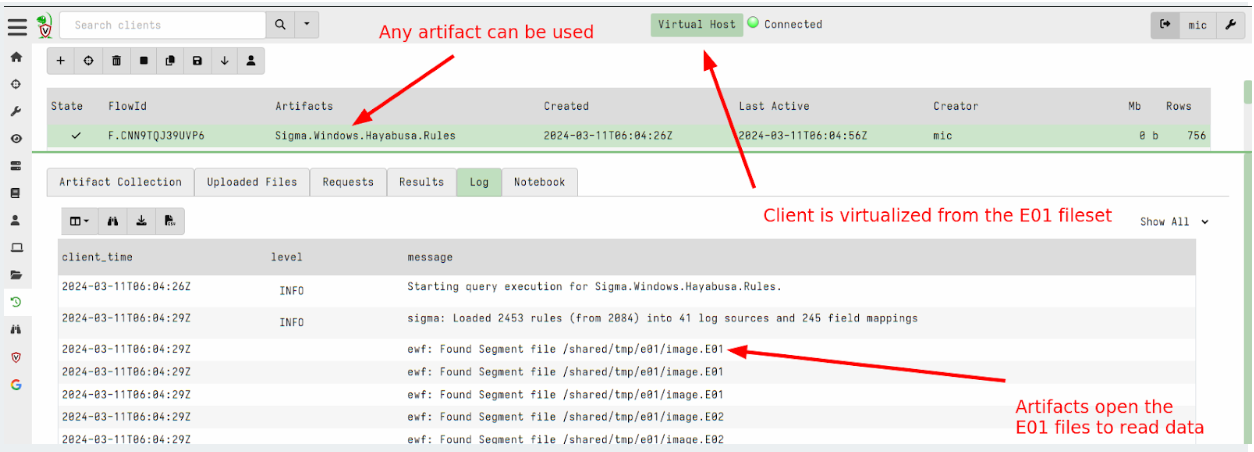Screen dimensions: 1254x452
Task: Click the stop square icon in collections toolbar
Action: point(143,61)
